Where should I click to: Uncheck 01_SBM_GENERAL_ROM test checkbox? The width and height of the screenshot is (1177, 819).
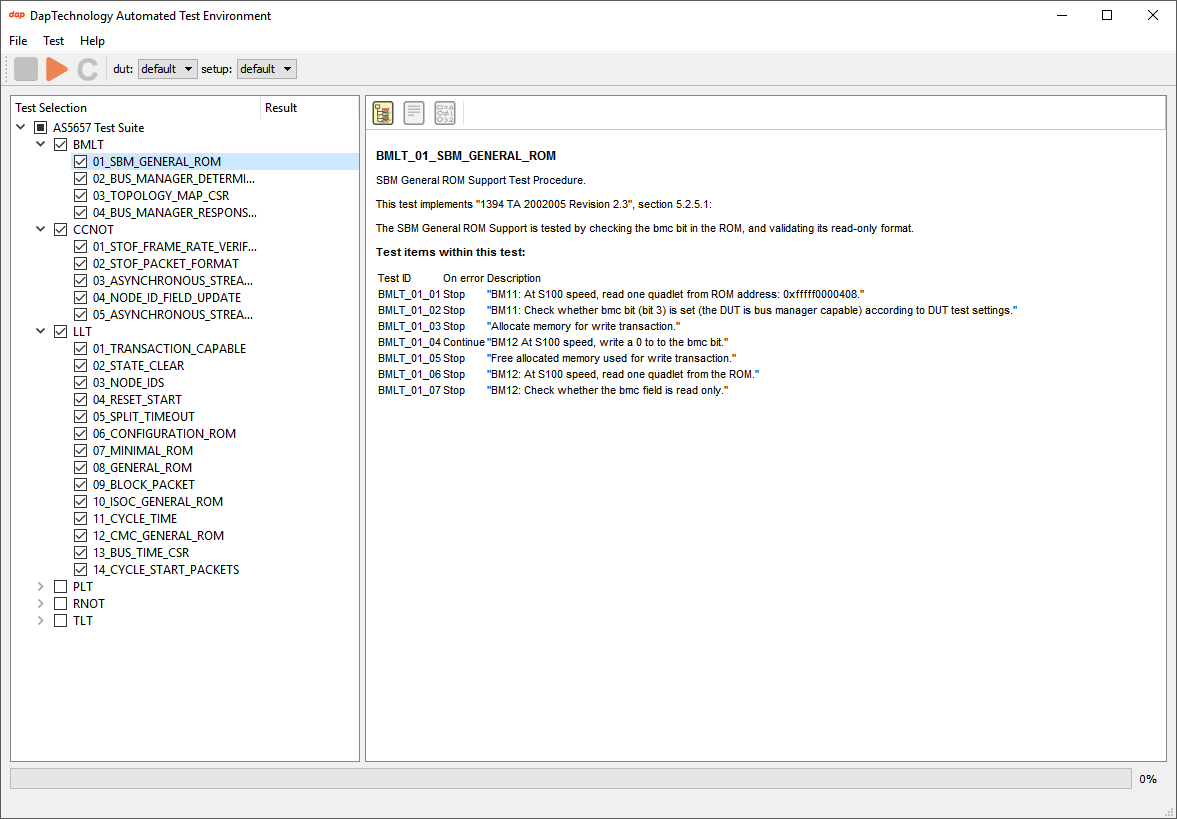[80, 161]
